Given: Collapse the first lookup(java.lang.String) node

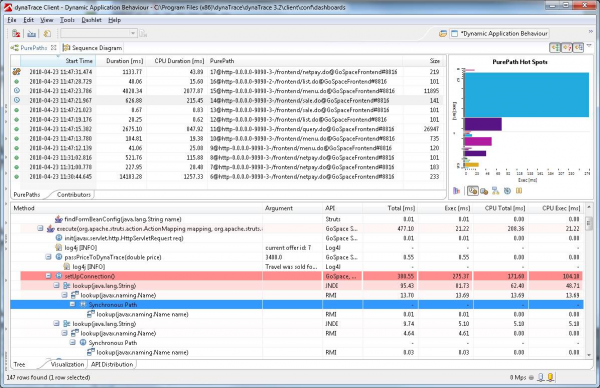Looking at the screenshot, I should click(x=56, y=285).
